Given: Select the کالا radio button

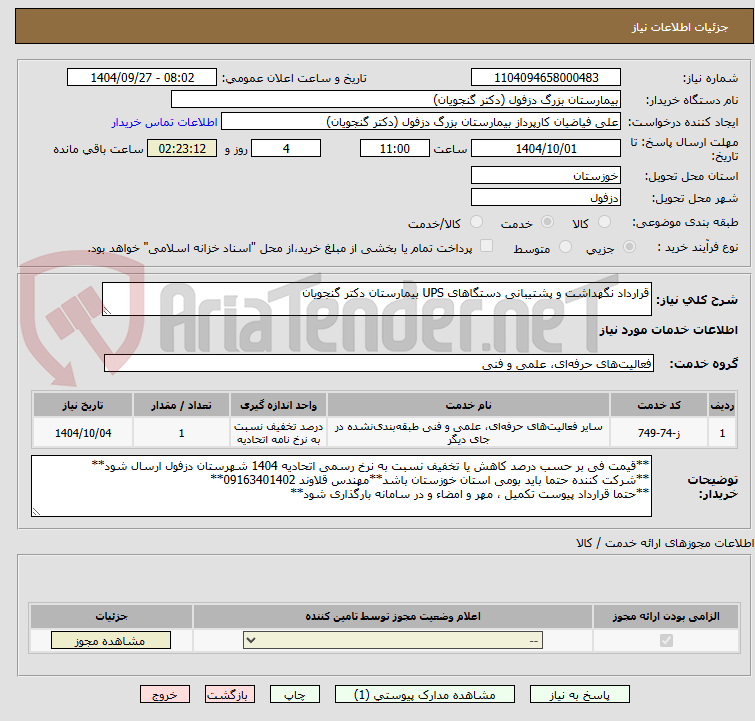Looking at the screenshot, I should point(604,222).
